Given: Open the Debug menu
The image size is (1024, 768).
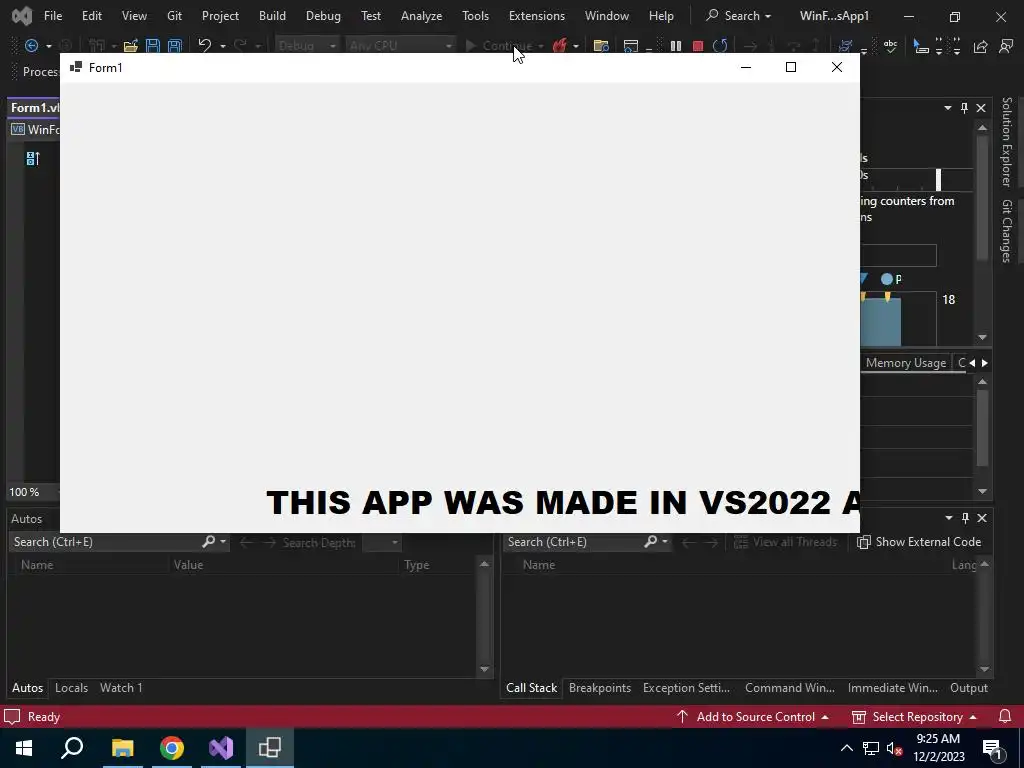Looking at the screenshot, I should tap(323, 16).
